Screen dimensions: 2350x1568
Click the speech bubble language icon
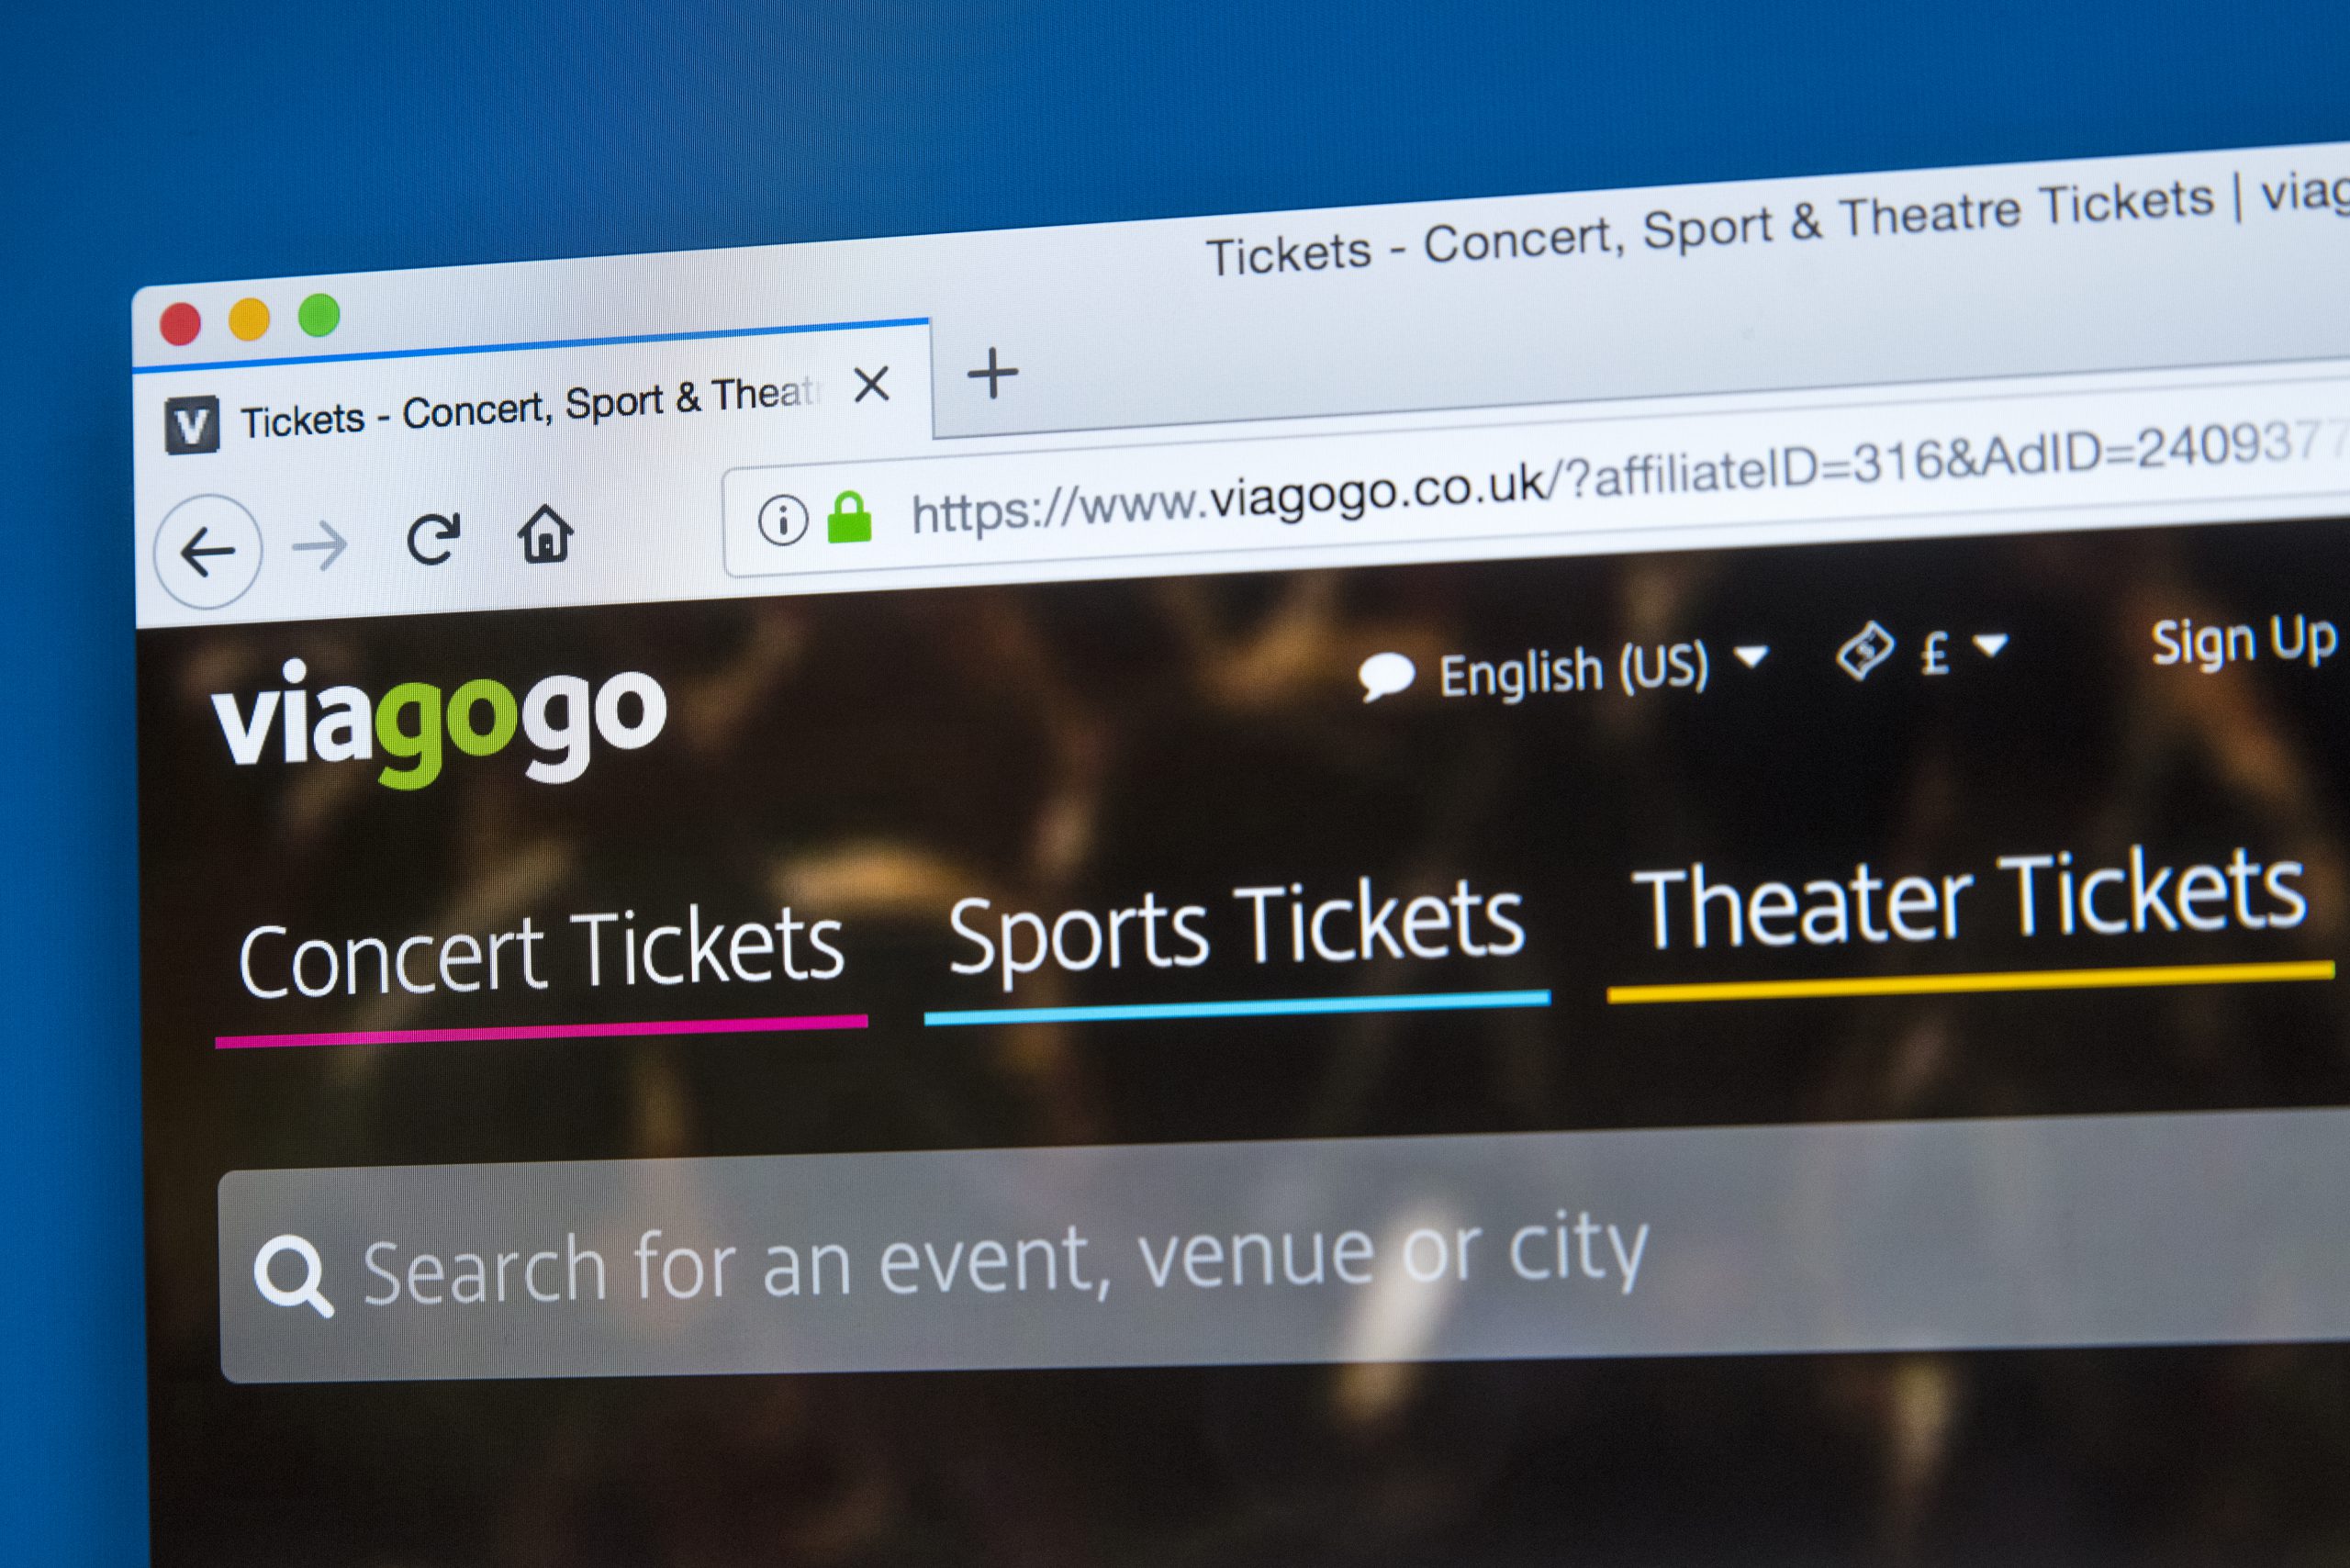pos(1386,677)
